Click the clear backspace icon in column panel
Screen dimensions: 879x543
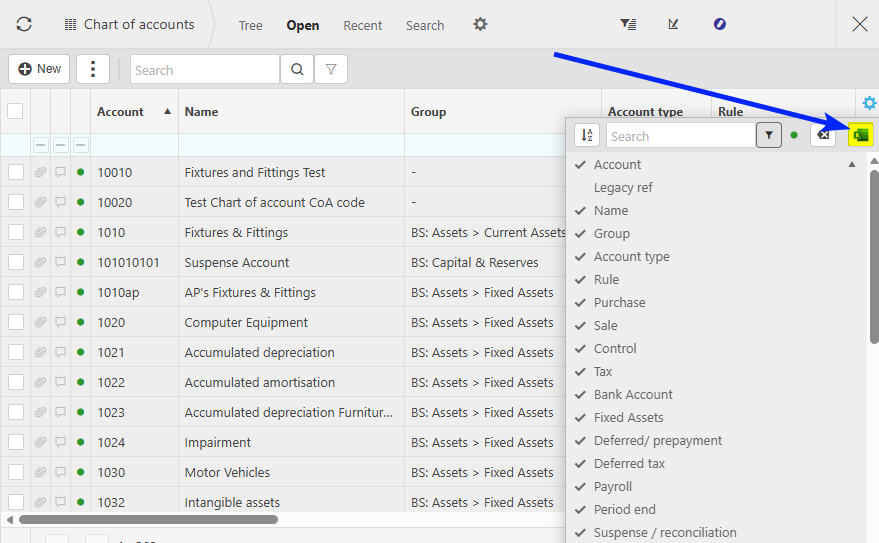coord(822,135)
